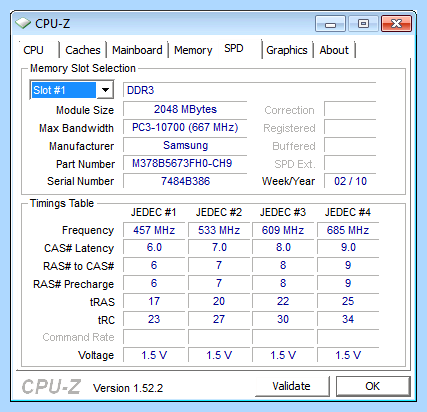The image size is (427, 412).
Task: Click the JEDEC #2 column header
Action: (x=219, y=212)
